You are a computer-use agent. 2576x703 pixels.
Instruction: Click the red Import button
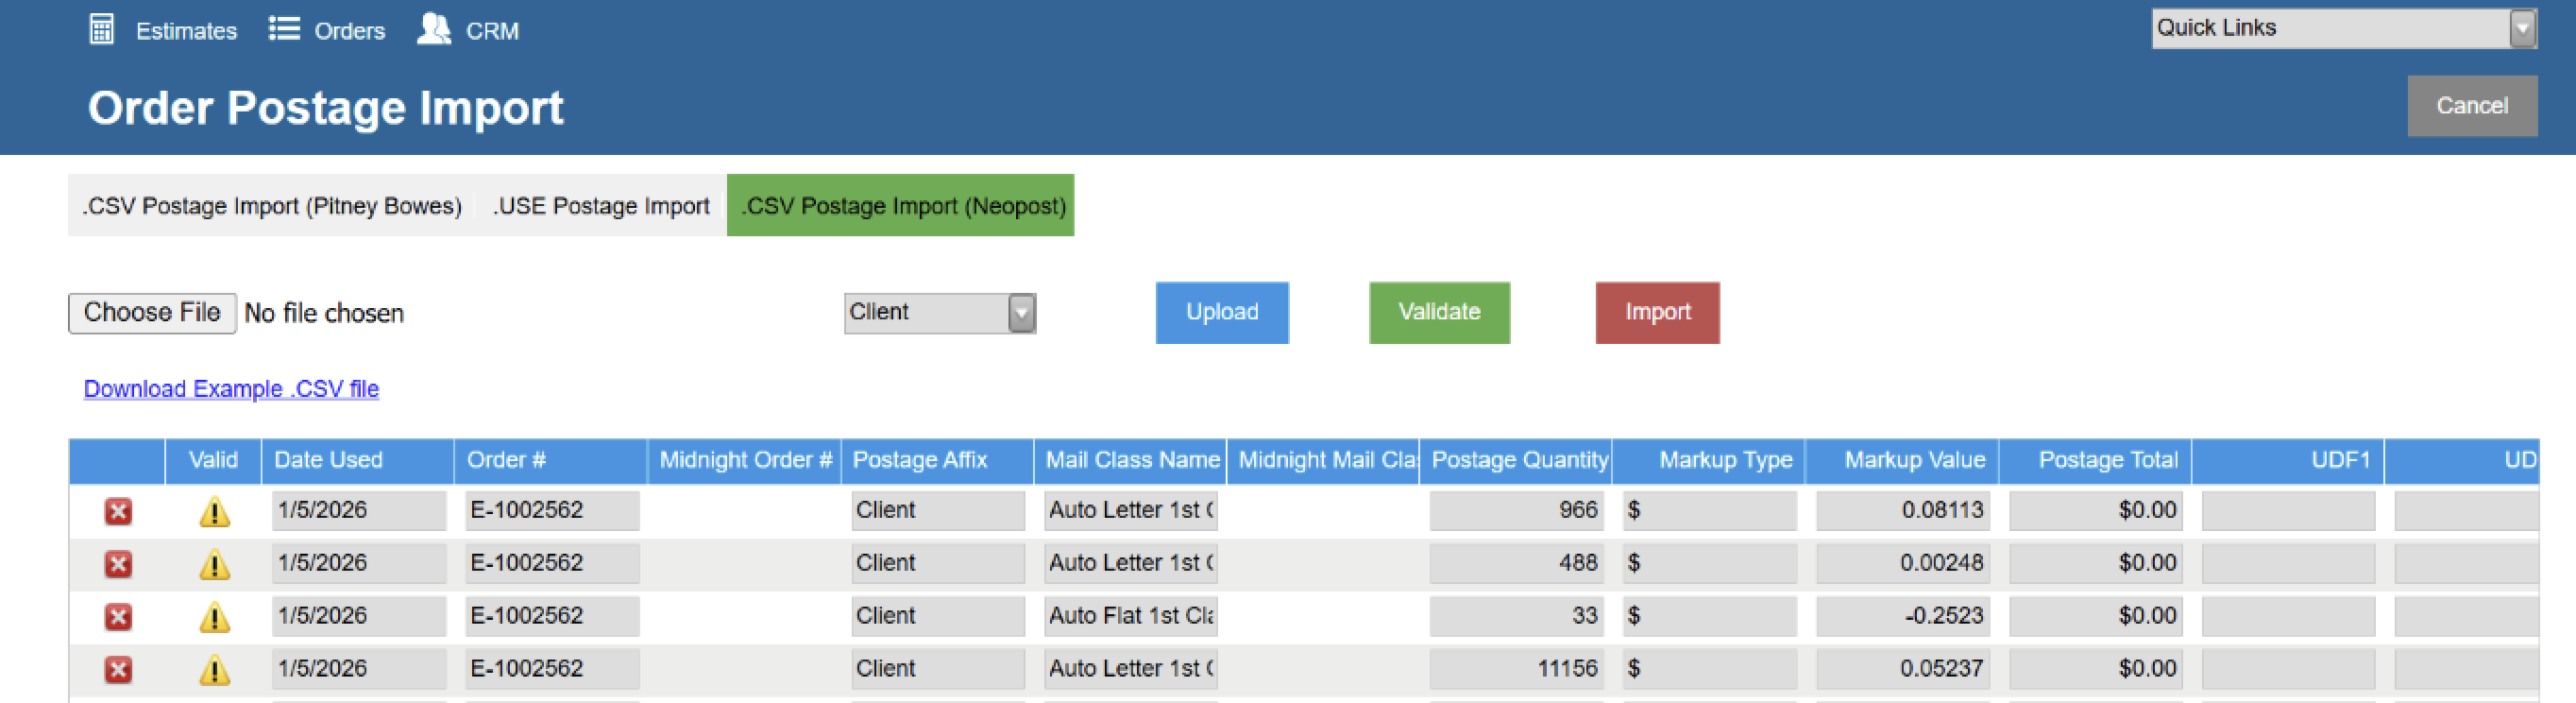(1657, 313)
